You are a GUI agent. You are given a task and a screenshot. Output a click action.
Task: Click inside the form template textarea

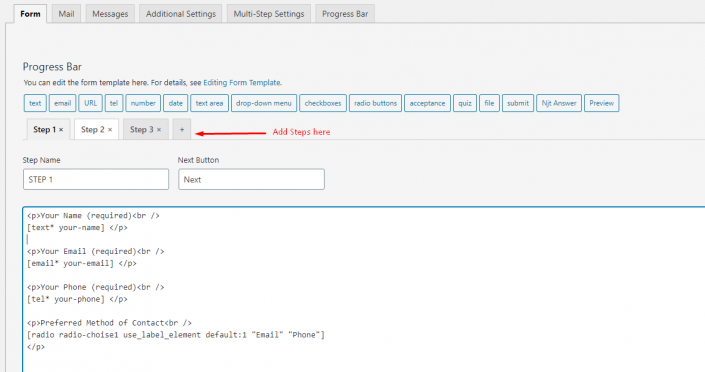click(x=364, y=289)
